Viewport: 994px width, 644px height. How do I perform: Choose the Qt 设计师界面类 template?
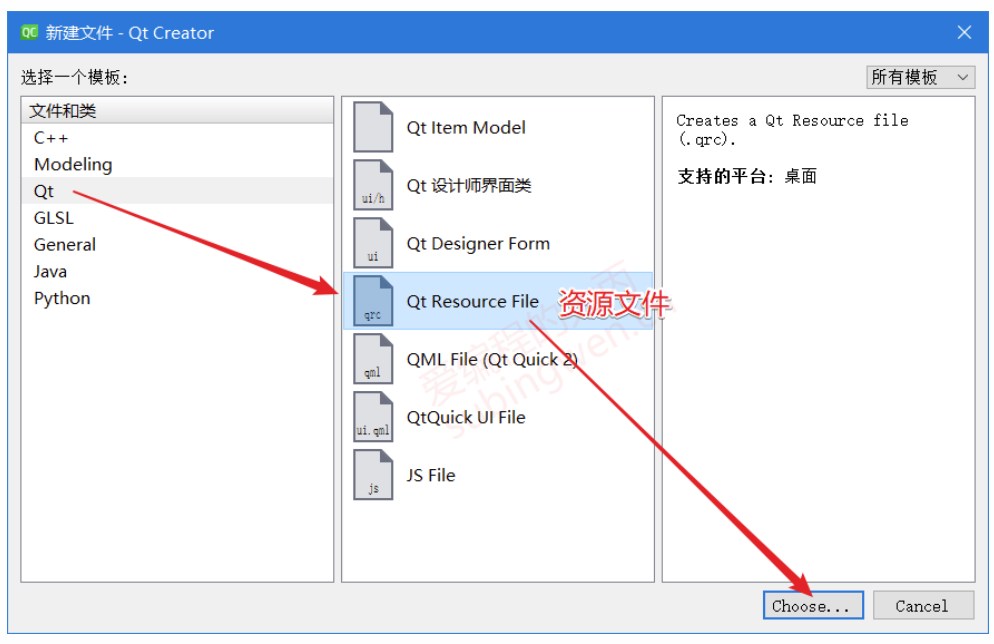(498, 185)
